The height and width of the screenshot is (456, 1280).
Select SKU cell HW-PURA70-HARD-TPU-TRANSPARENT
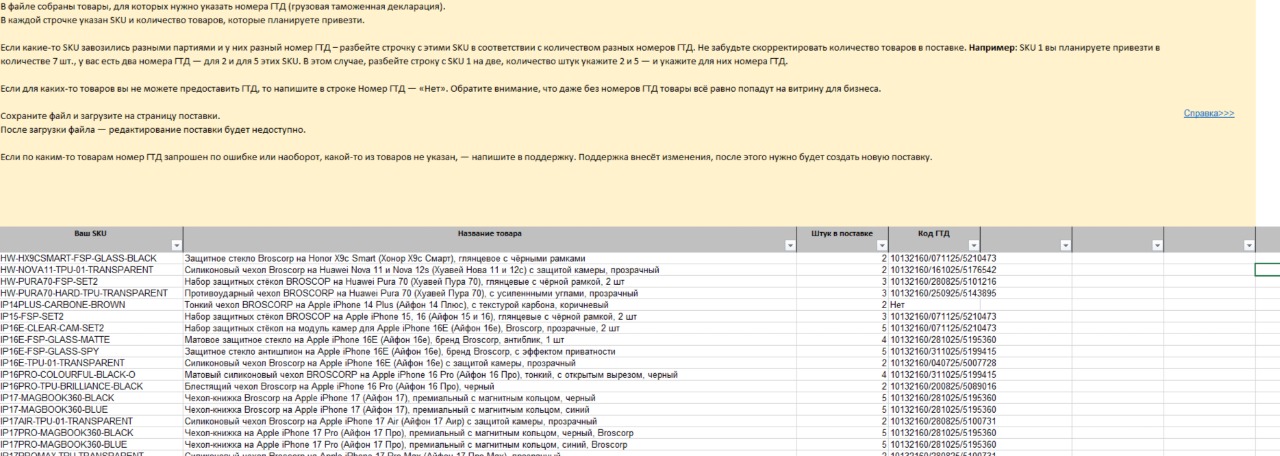click(x=91, y=293)
